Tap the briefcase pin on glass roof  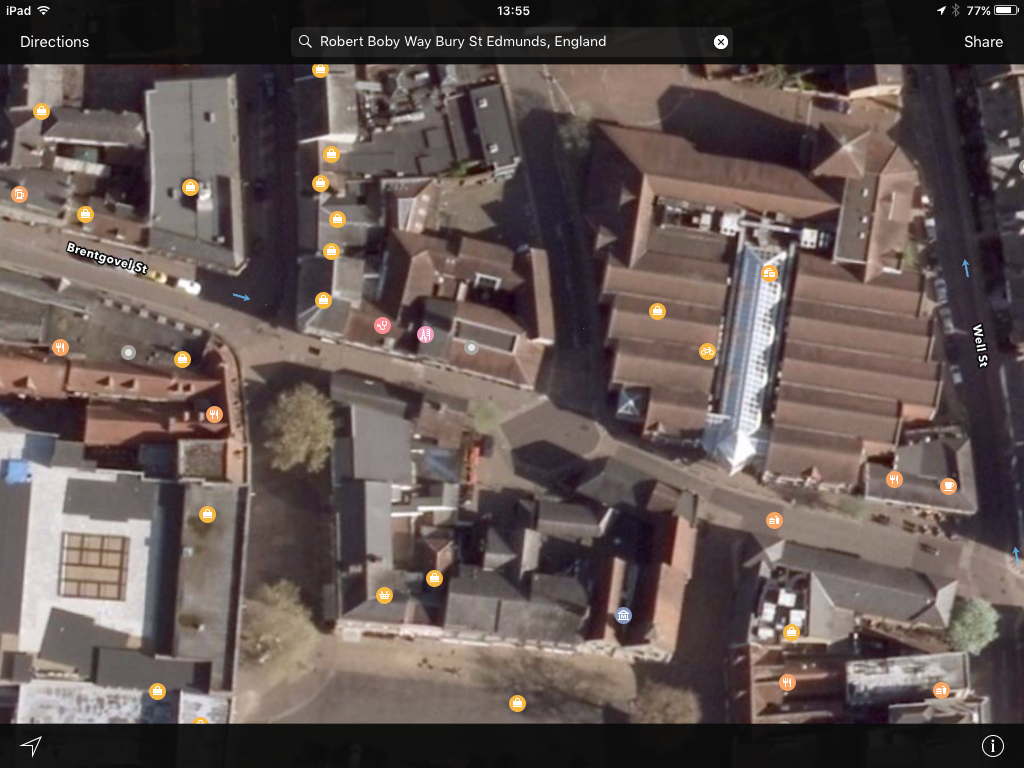pyautogui.click(x=770, y=273)
